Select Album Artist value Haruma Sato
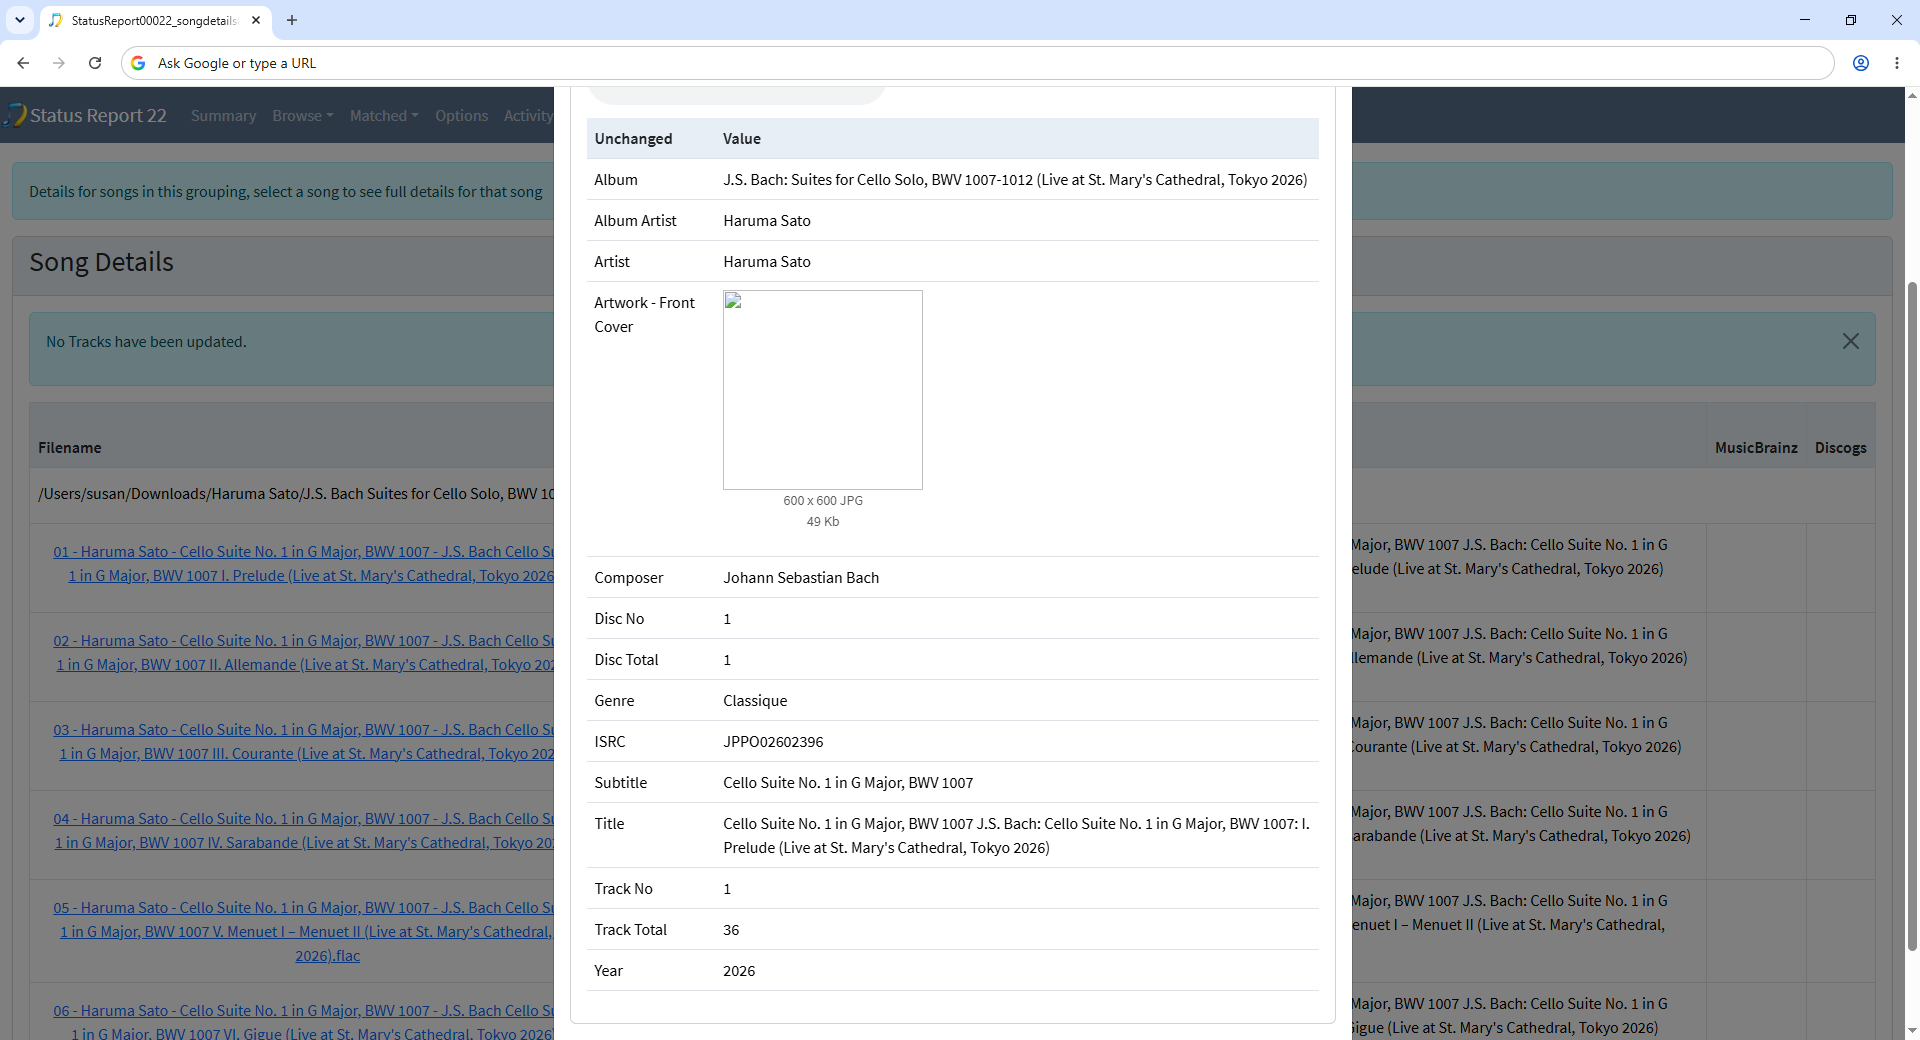 (767, 221)
